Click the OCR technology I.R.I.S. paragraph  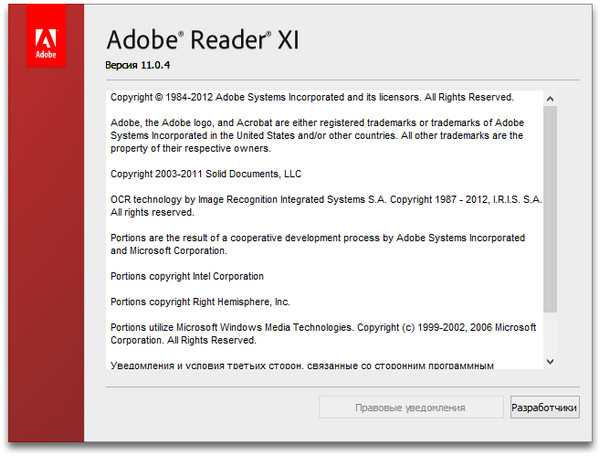pos(325,206)
